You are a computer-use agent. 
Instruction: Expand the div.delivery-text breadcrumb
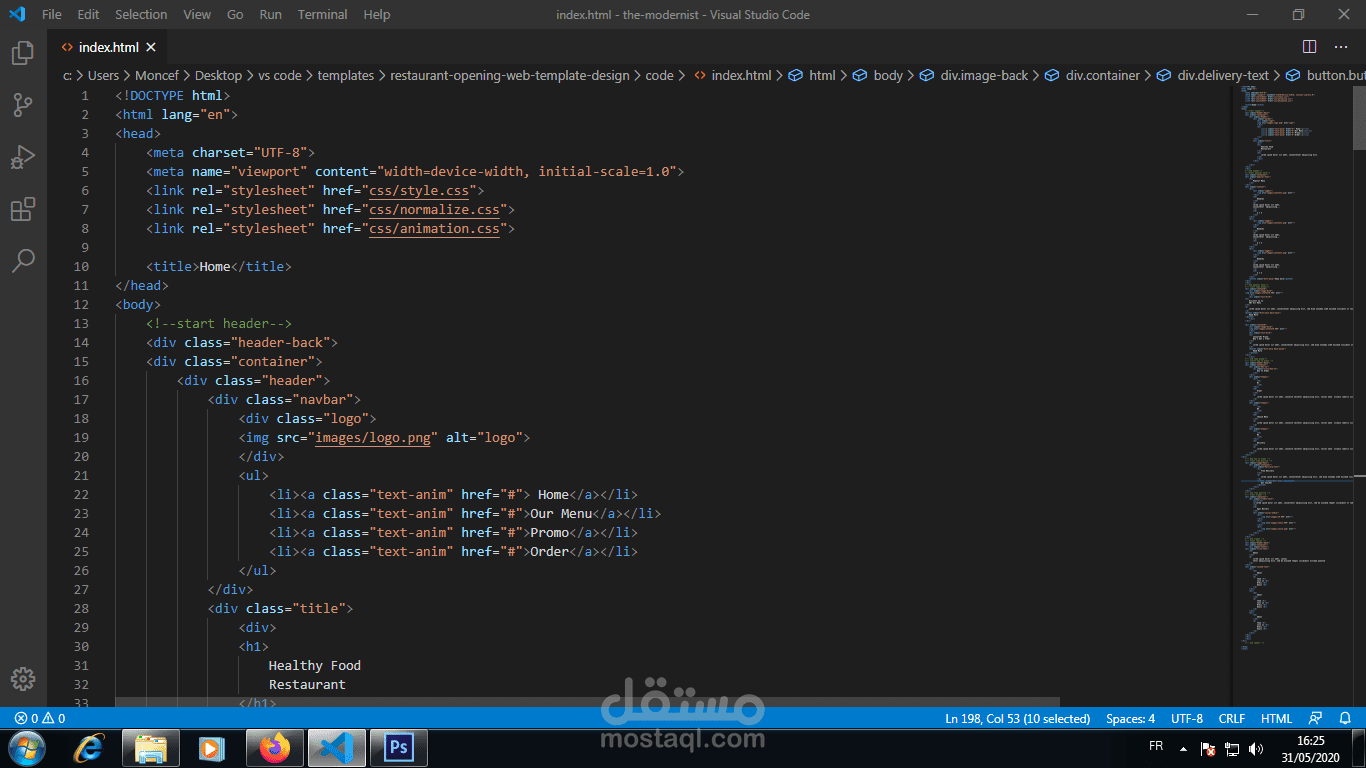(x=1212, y=75)
